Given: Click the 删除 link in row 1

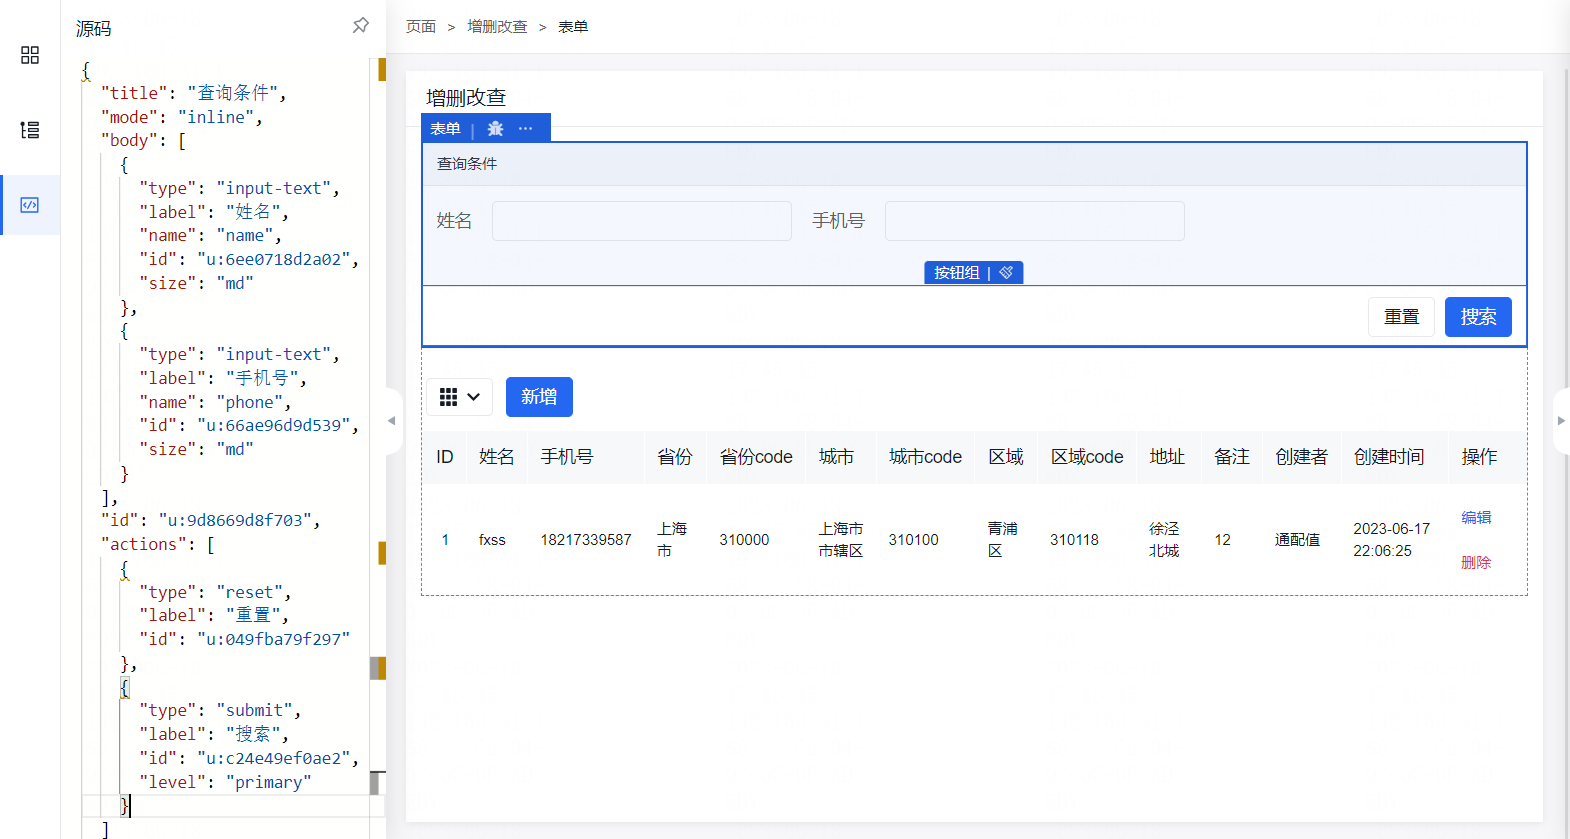Looking at the screenshot, I should click(x=1476, y=562).
